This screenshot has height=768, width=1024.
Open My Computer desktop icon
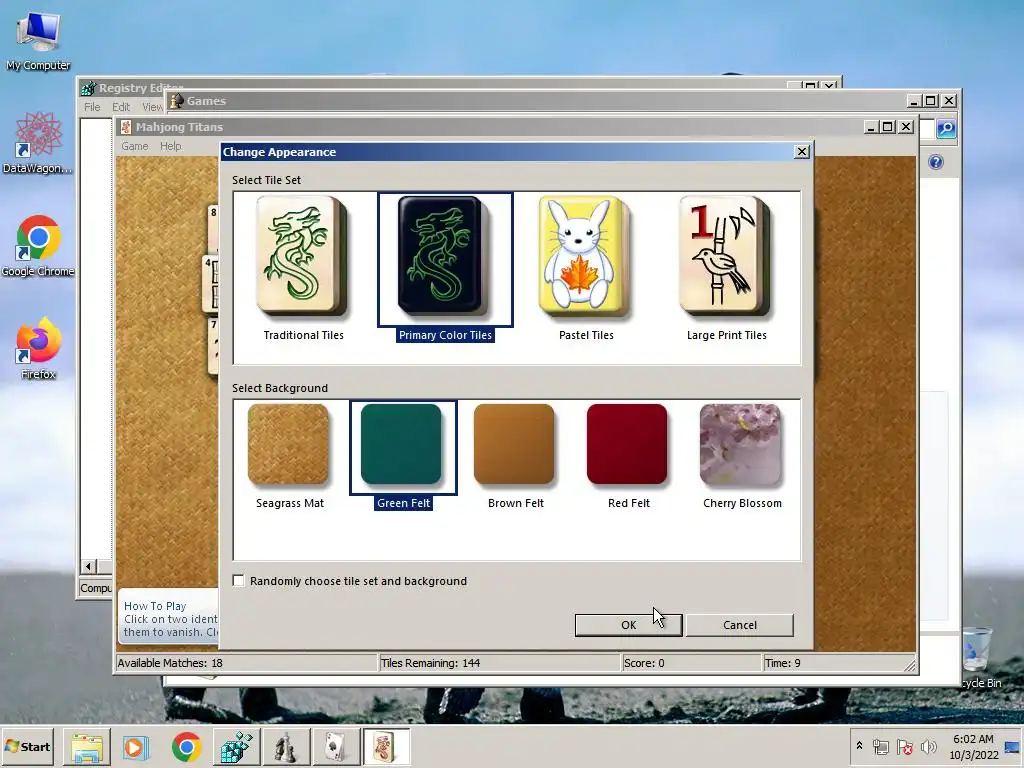click(x=38, y=40)
